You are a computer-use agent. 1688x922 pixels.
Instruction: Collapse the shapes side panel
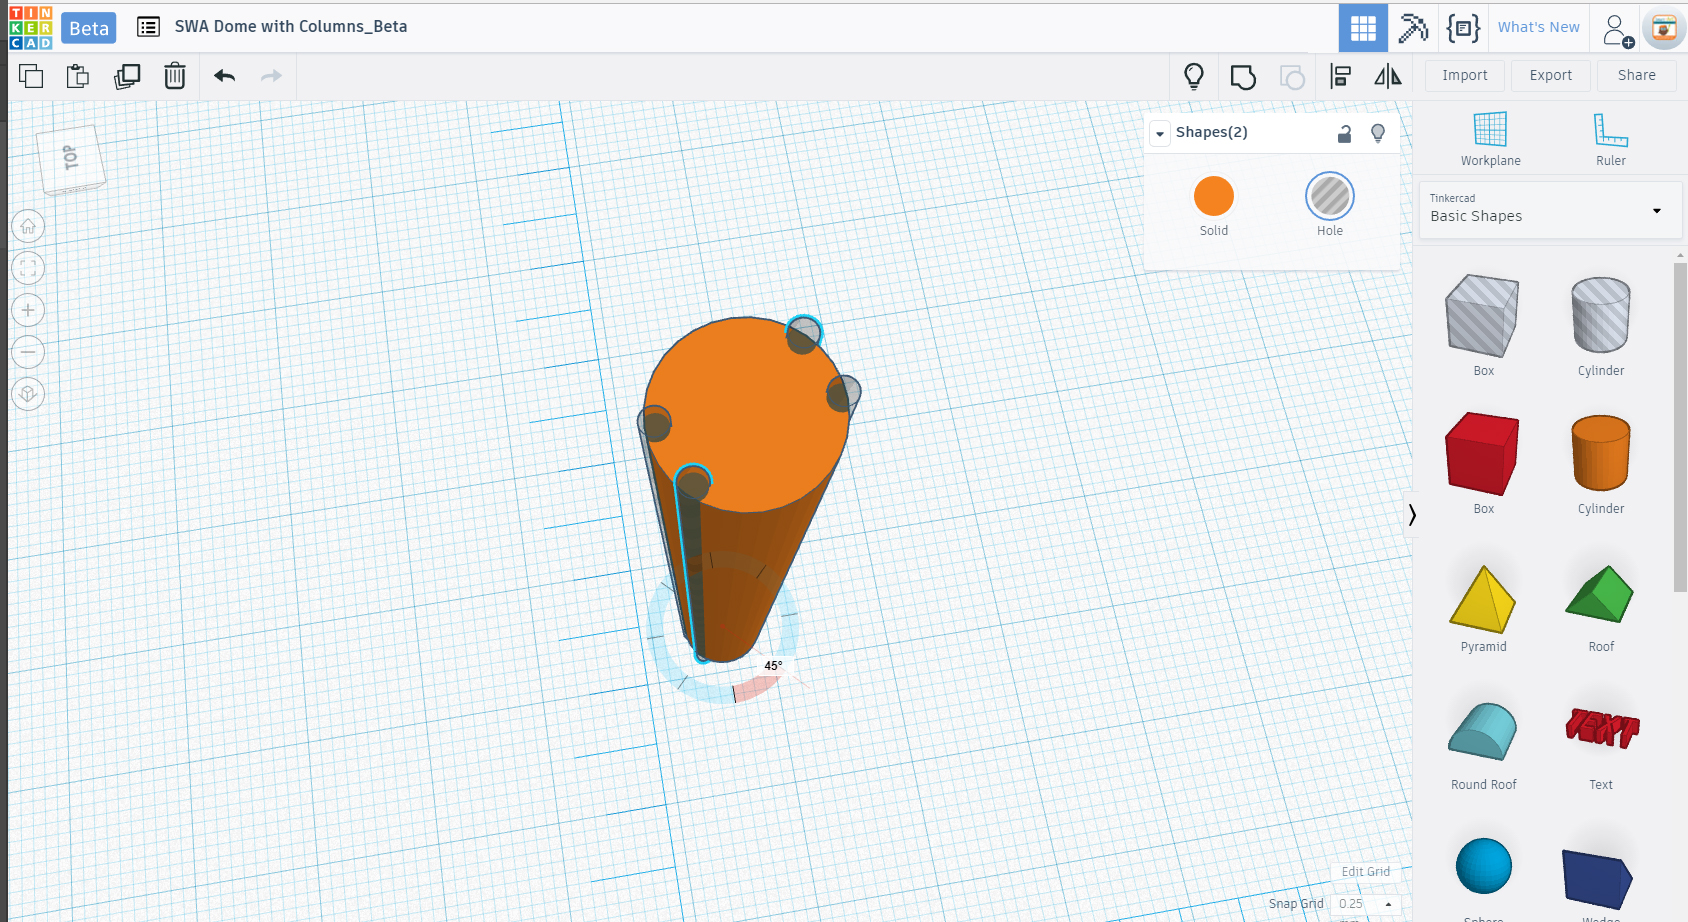(x=1411, y=515)
